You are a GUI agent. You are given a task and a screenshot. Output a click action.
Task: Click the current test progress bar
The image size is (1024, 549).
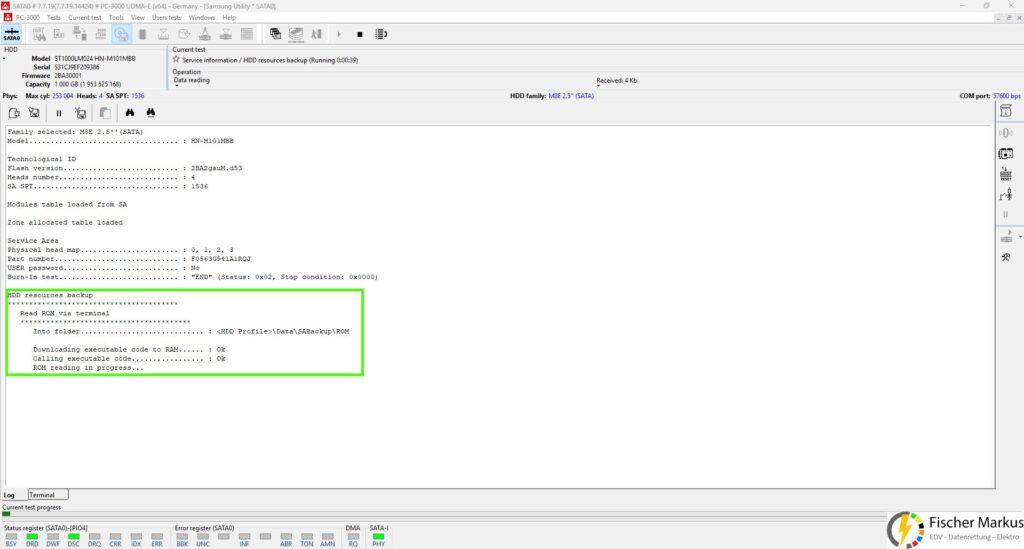[x=444, y=514]
